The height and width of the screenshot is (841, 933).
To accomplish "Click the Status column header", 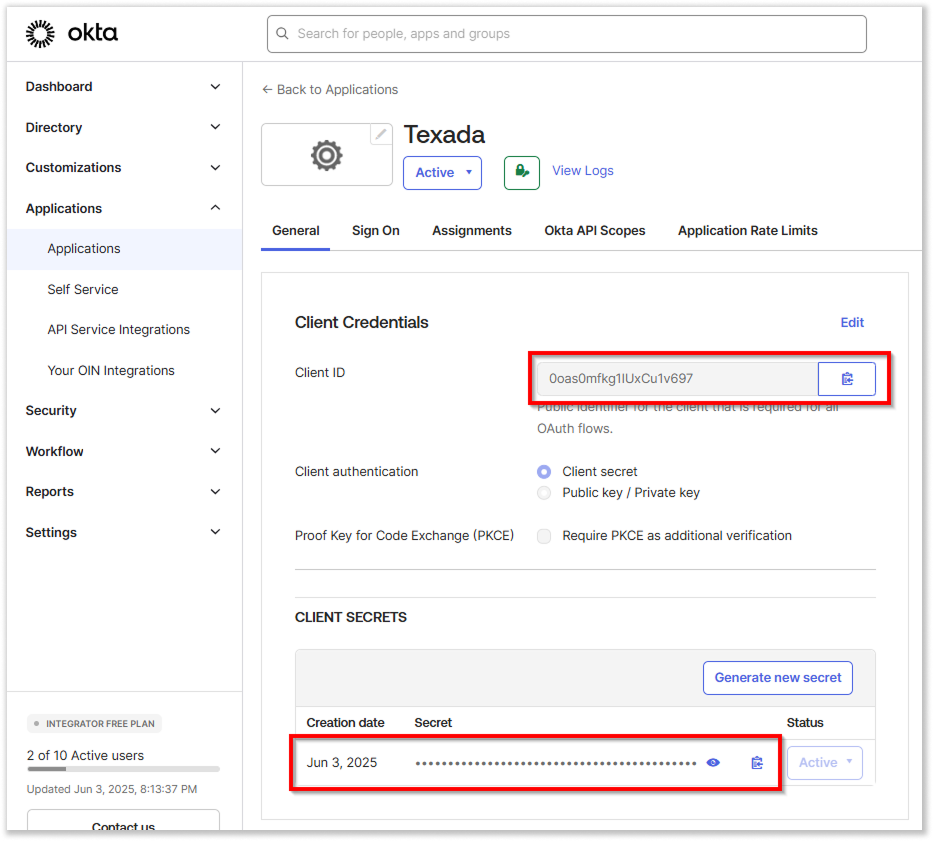I will click(804, 723).
